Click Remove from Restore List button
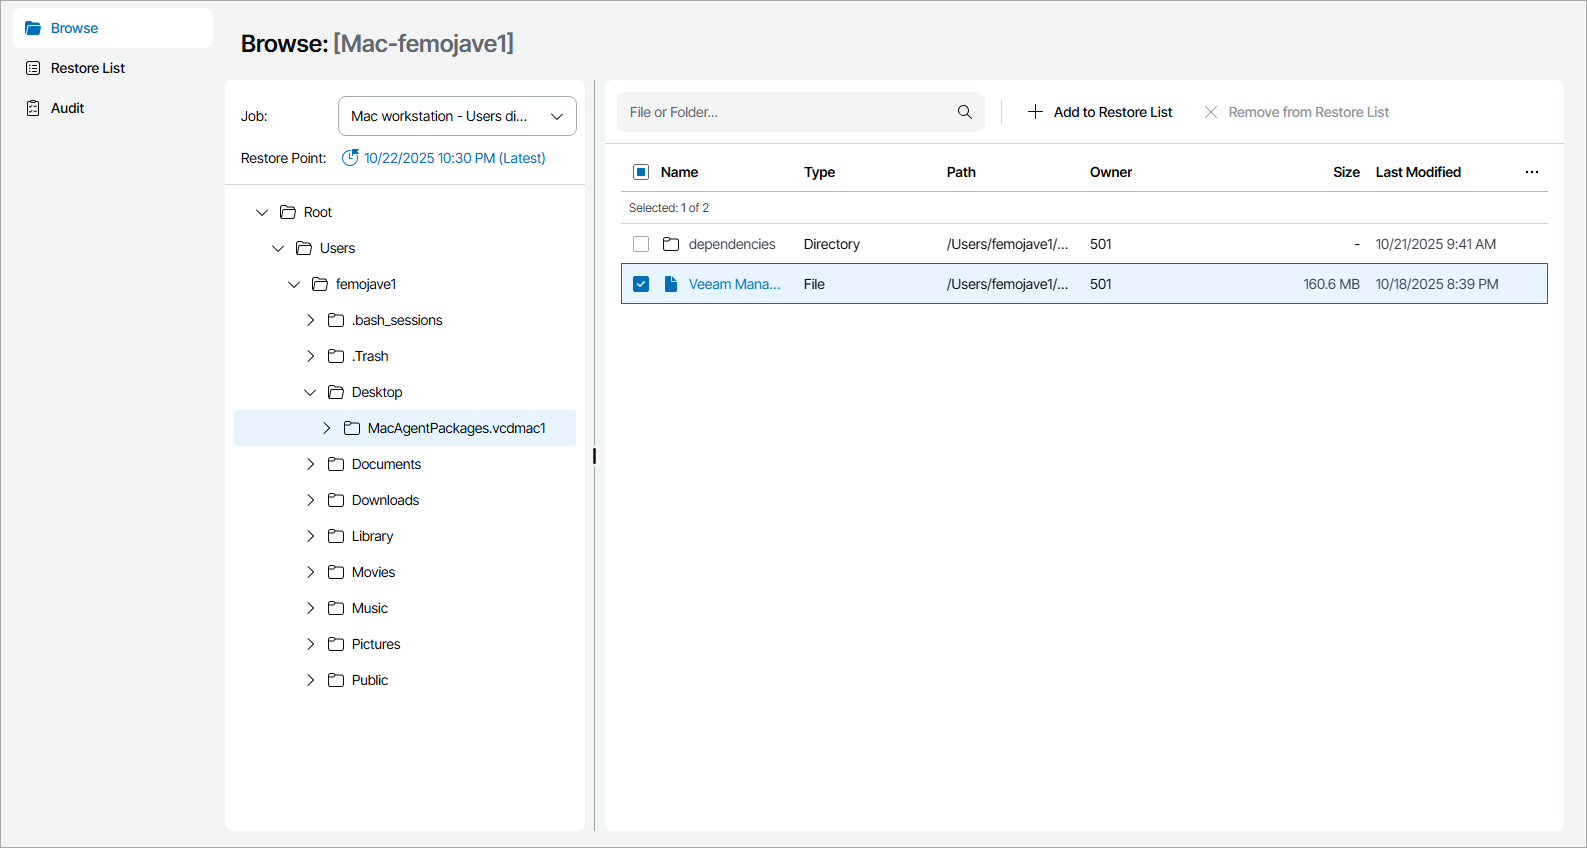Screen dimensions: 1587x848 [1296, 112]
